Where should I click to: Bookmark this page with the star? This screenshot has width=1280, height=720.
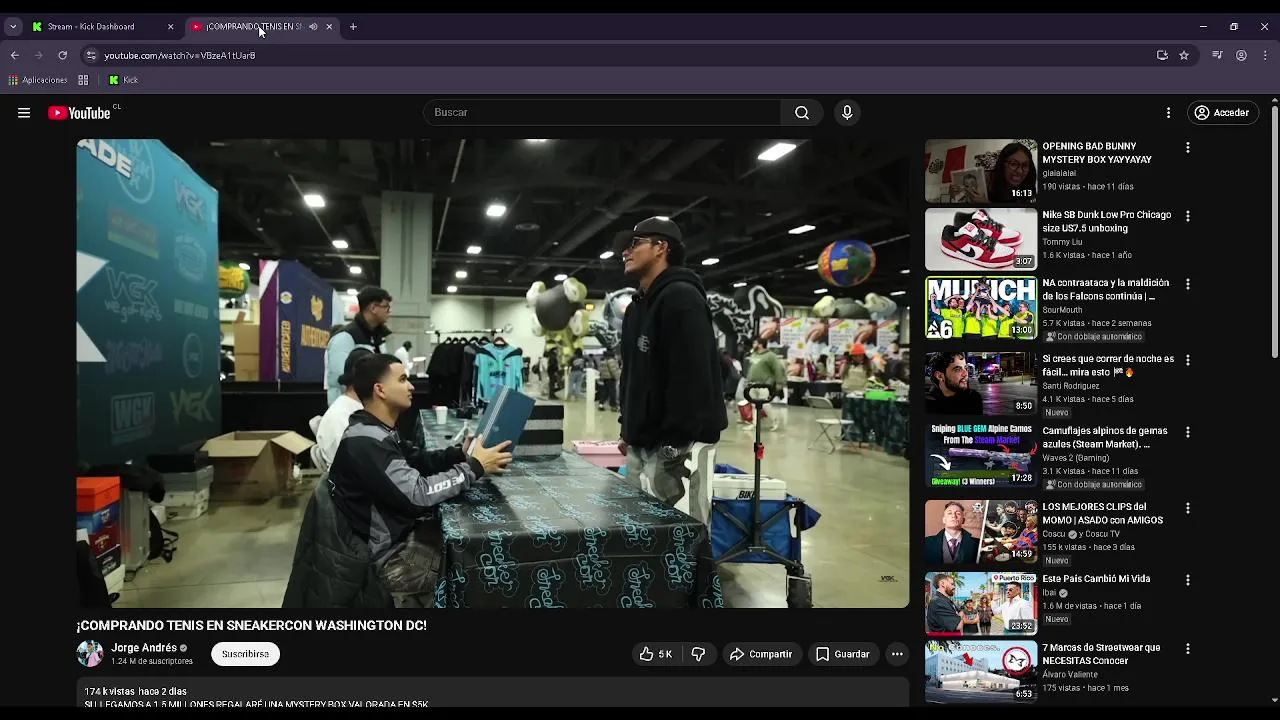pos(1184,56)
